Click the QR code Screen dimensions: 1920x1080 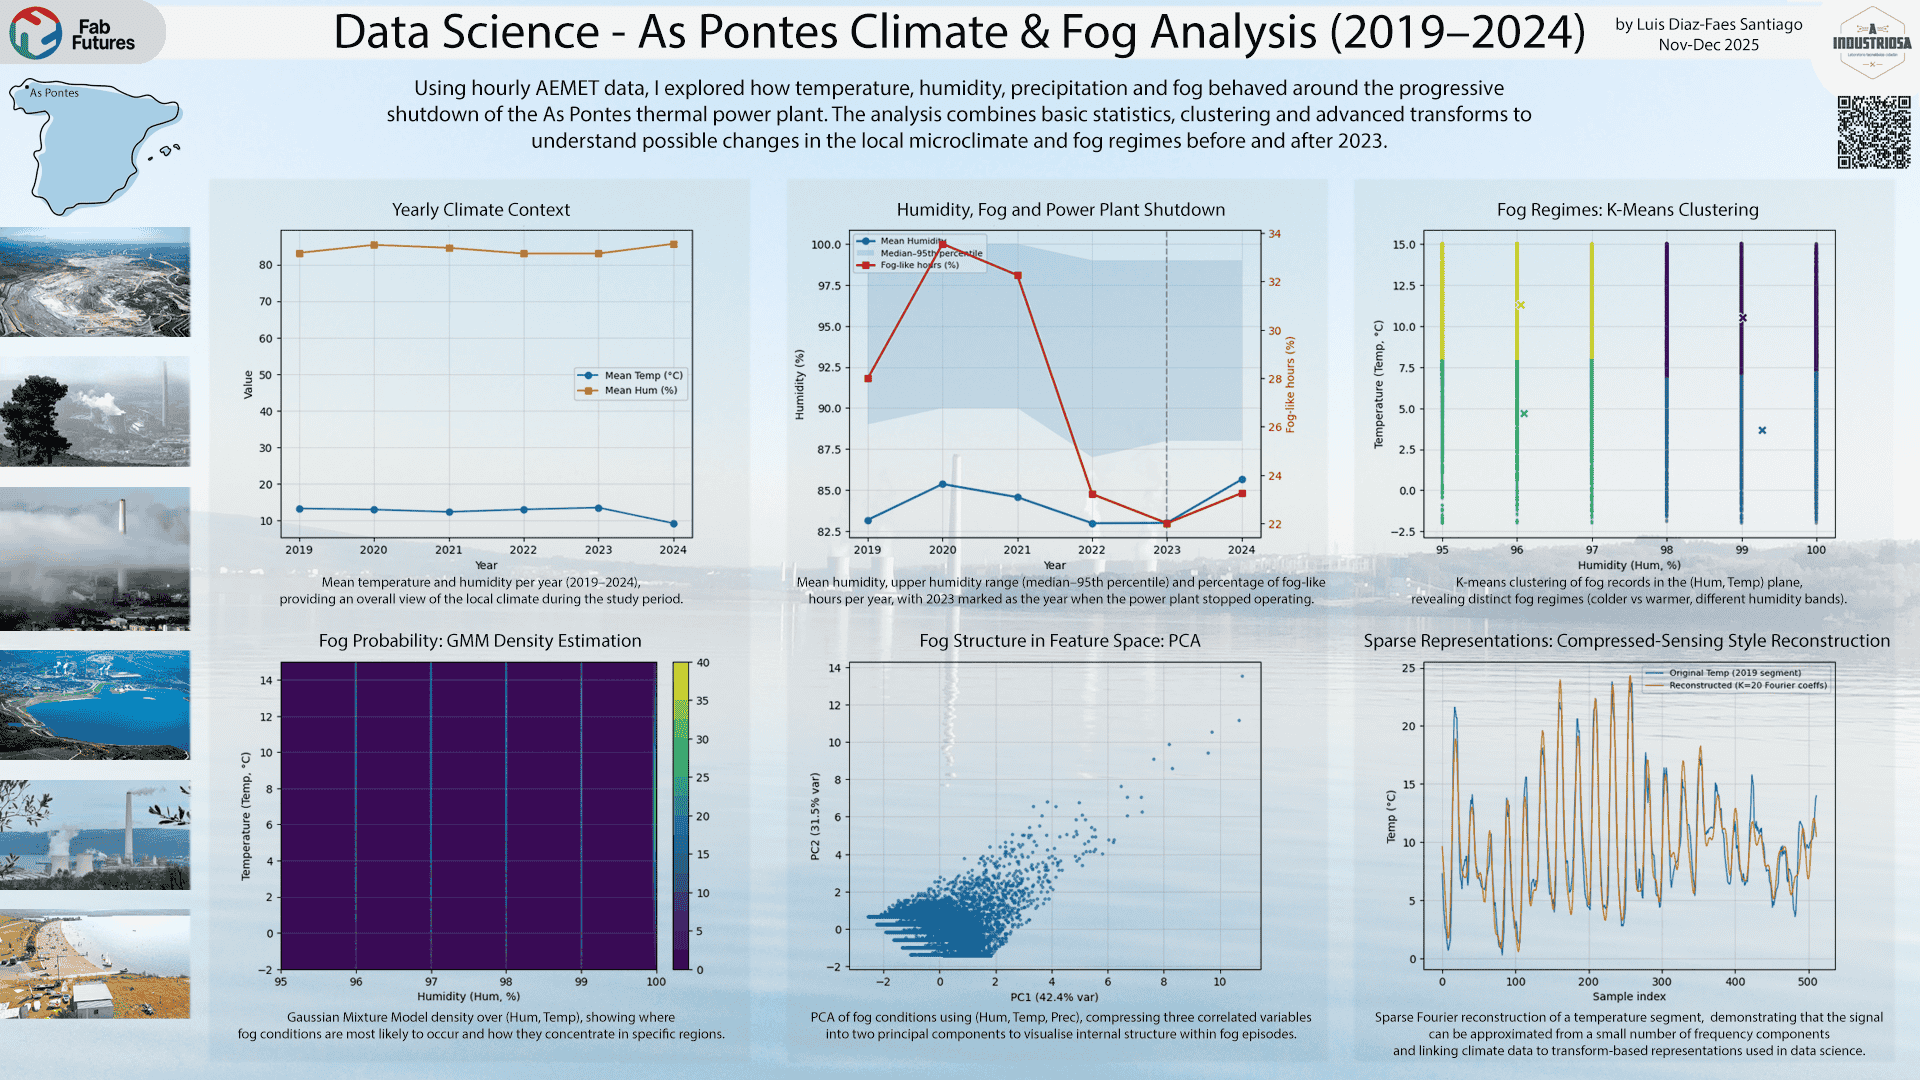click(x=1874, y=132)
